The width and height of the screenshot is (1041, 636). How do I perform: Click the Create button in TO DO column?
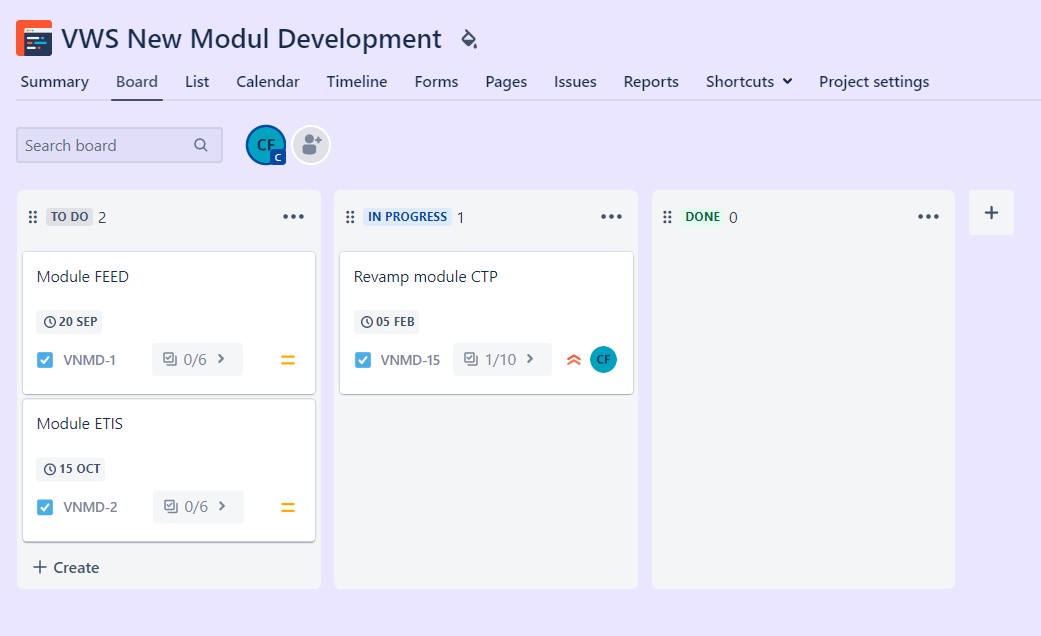pos(66,568)
